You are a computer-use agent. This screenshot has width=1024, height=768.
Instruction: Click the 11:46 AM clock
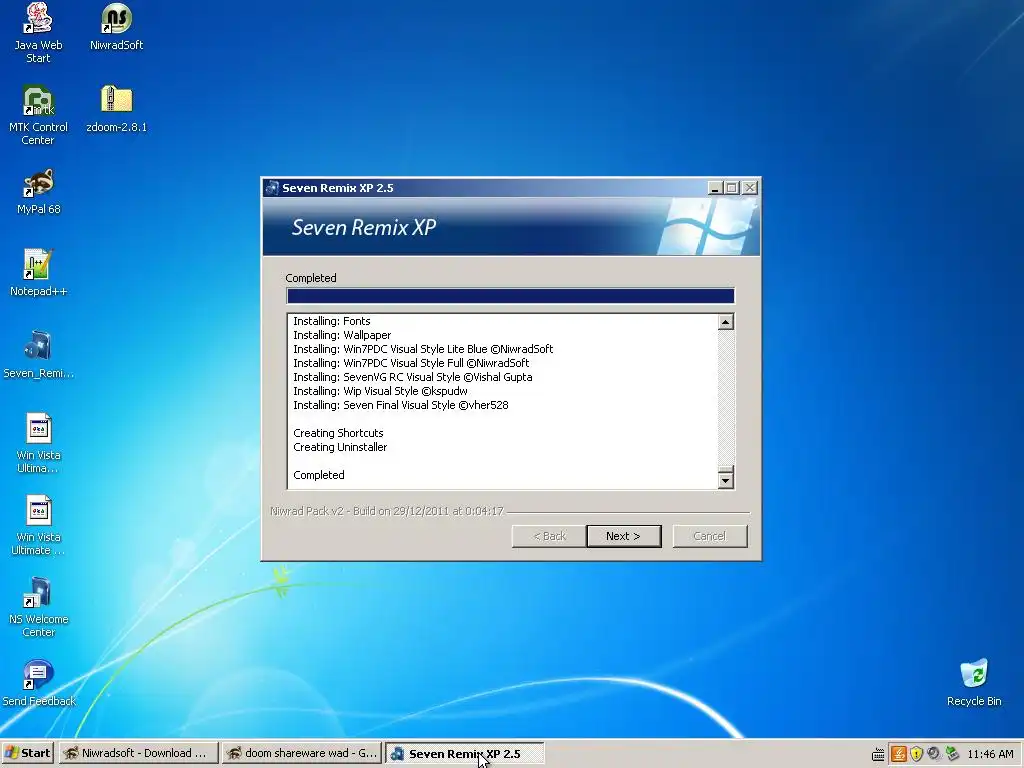click(990, 754)
